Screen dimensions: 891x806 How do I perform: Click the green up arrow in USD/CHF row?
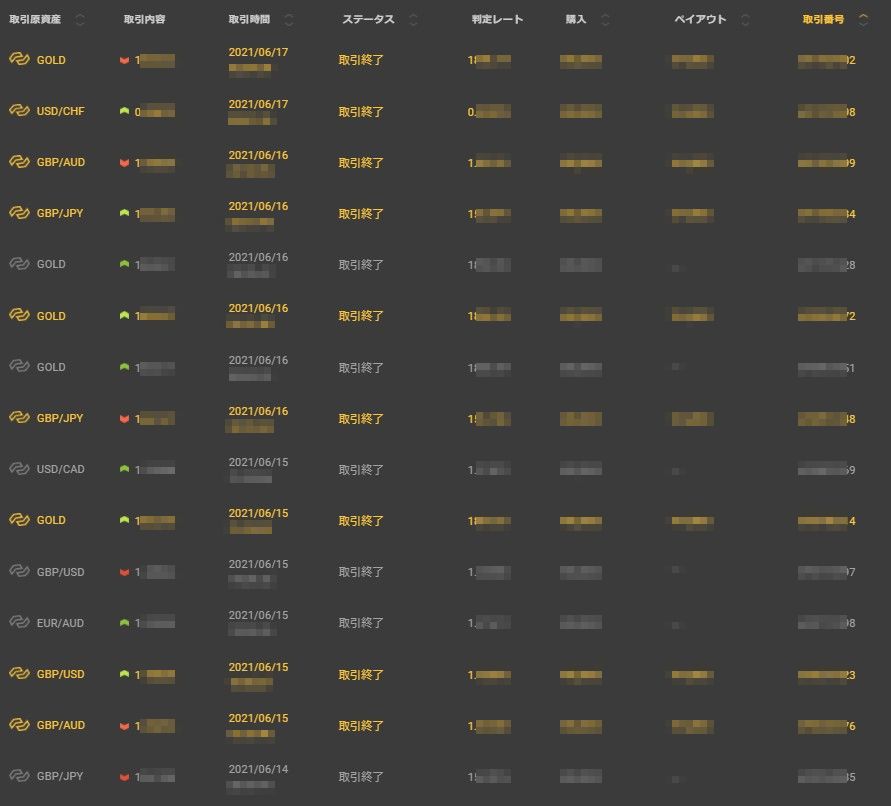pos(124,111)
